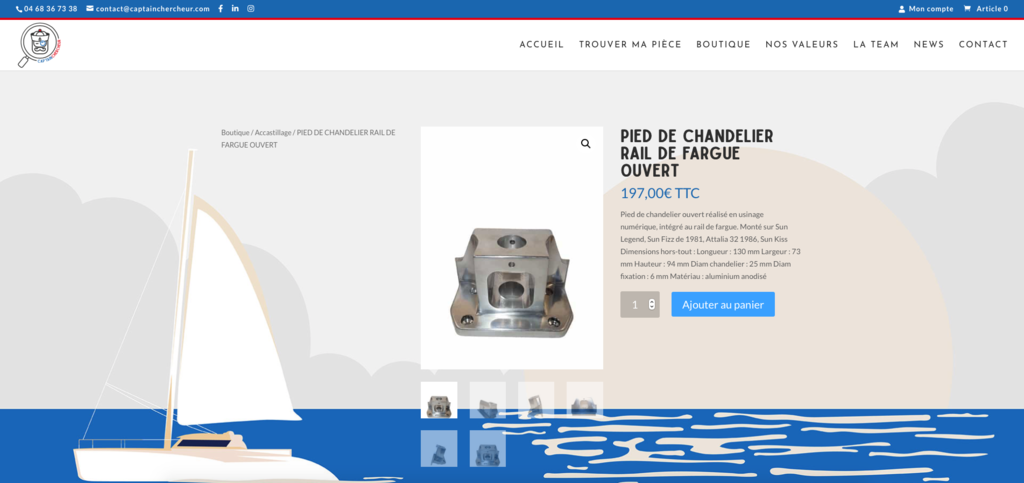Image resolution: width=1024 pixels, height=483 pixels.
Task: Click the Accastillage breadcrumb link
Action: pyautogui.click(x=273, y=132)
